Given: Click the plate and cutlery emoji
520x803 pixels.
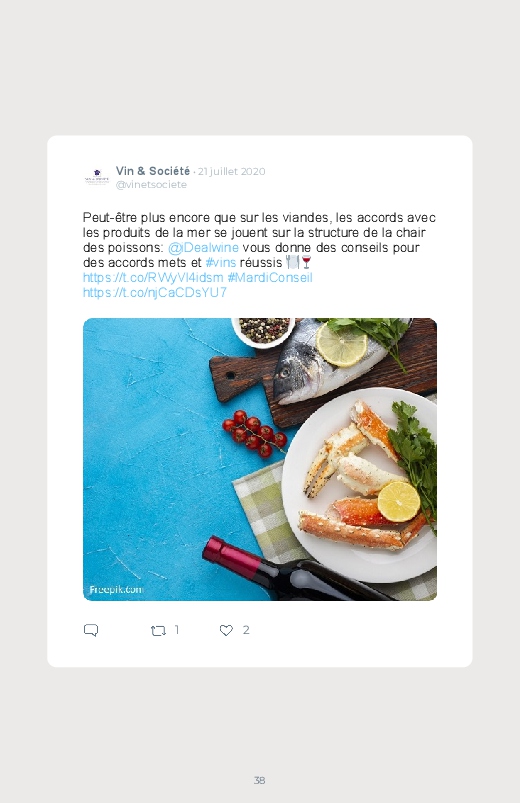Looking at the screenshot, I should pos(293,262).
